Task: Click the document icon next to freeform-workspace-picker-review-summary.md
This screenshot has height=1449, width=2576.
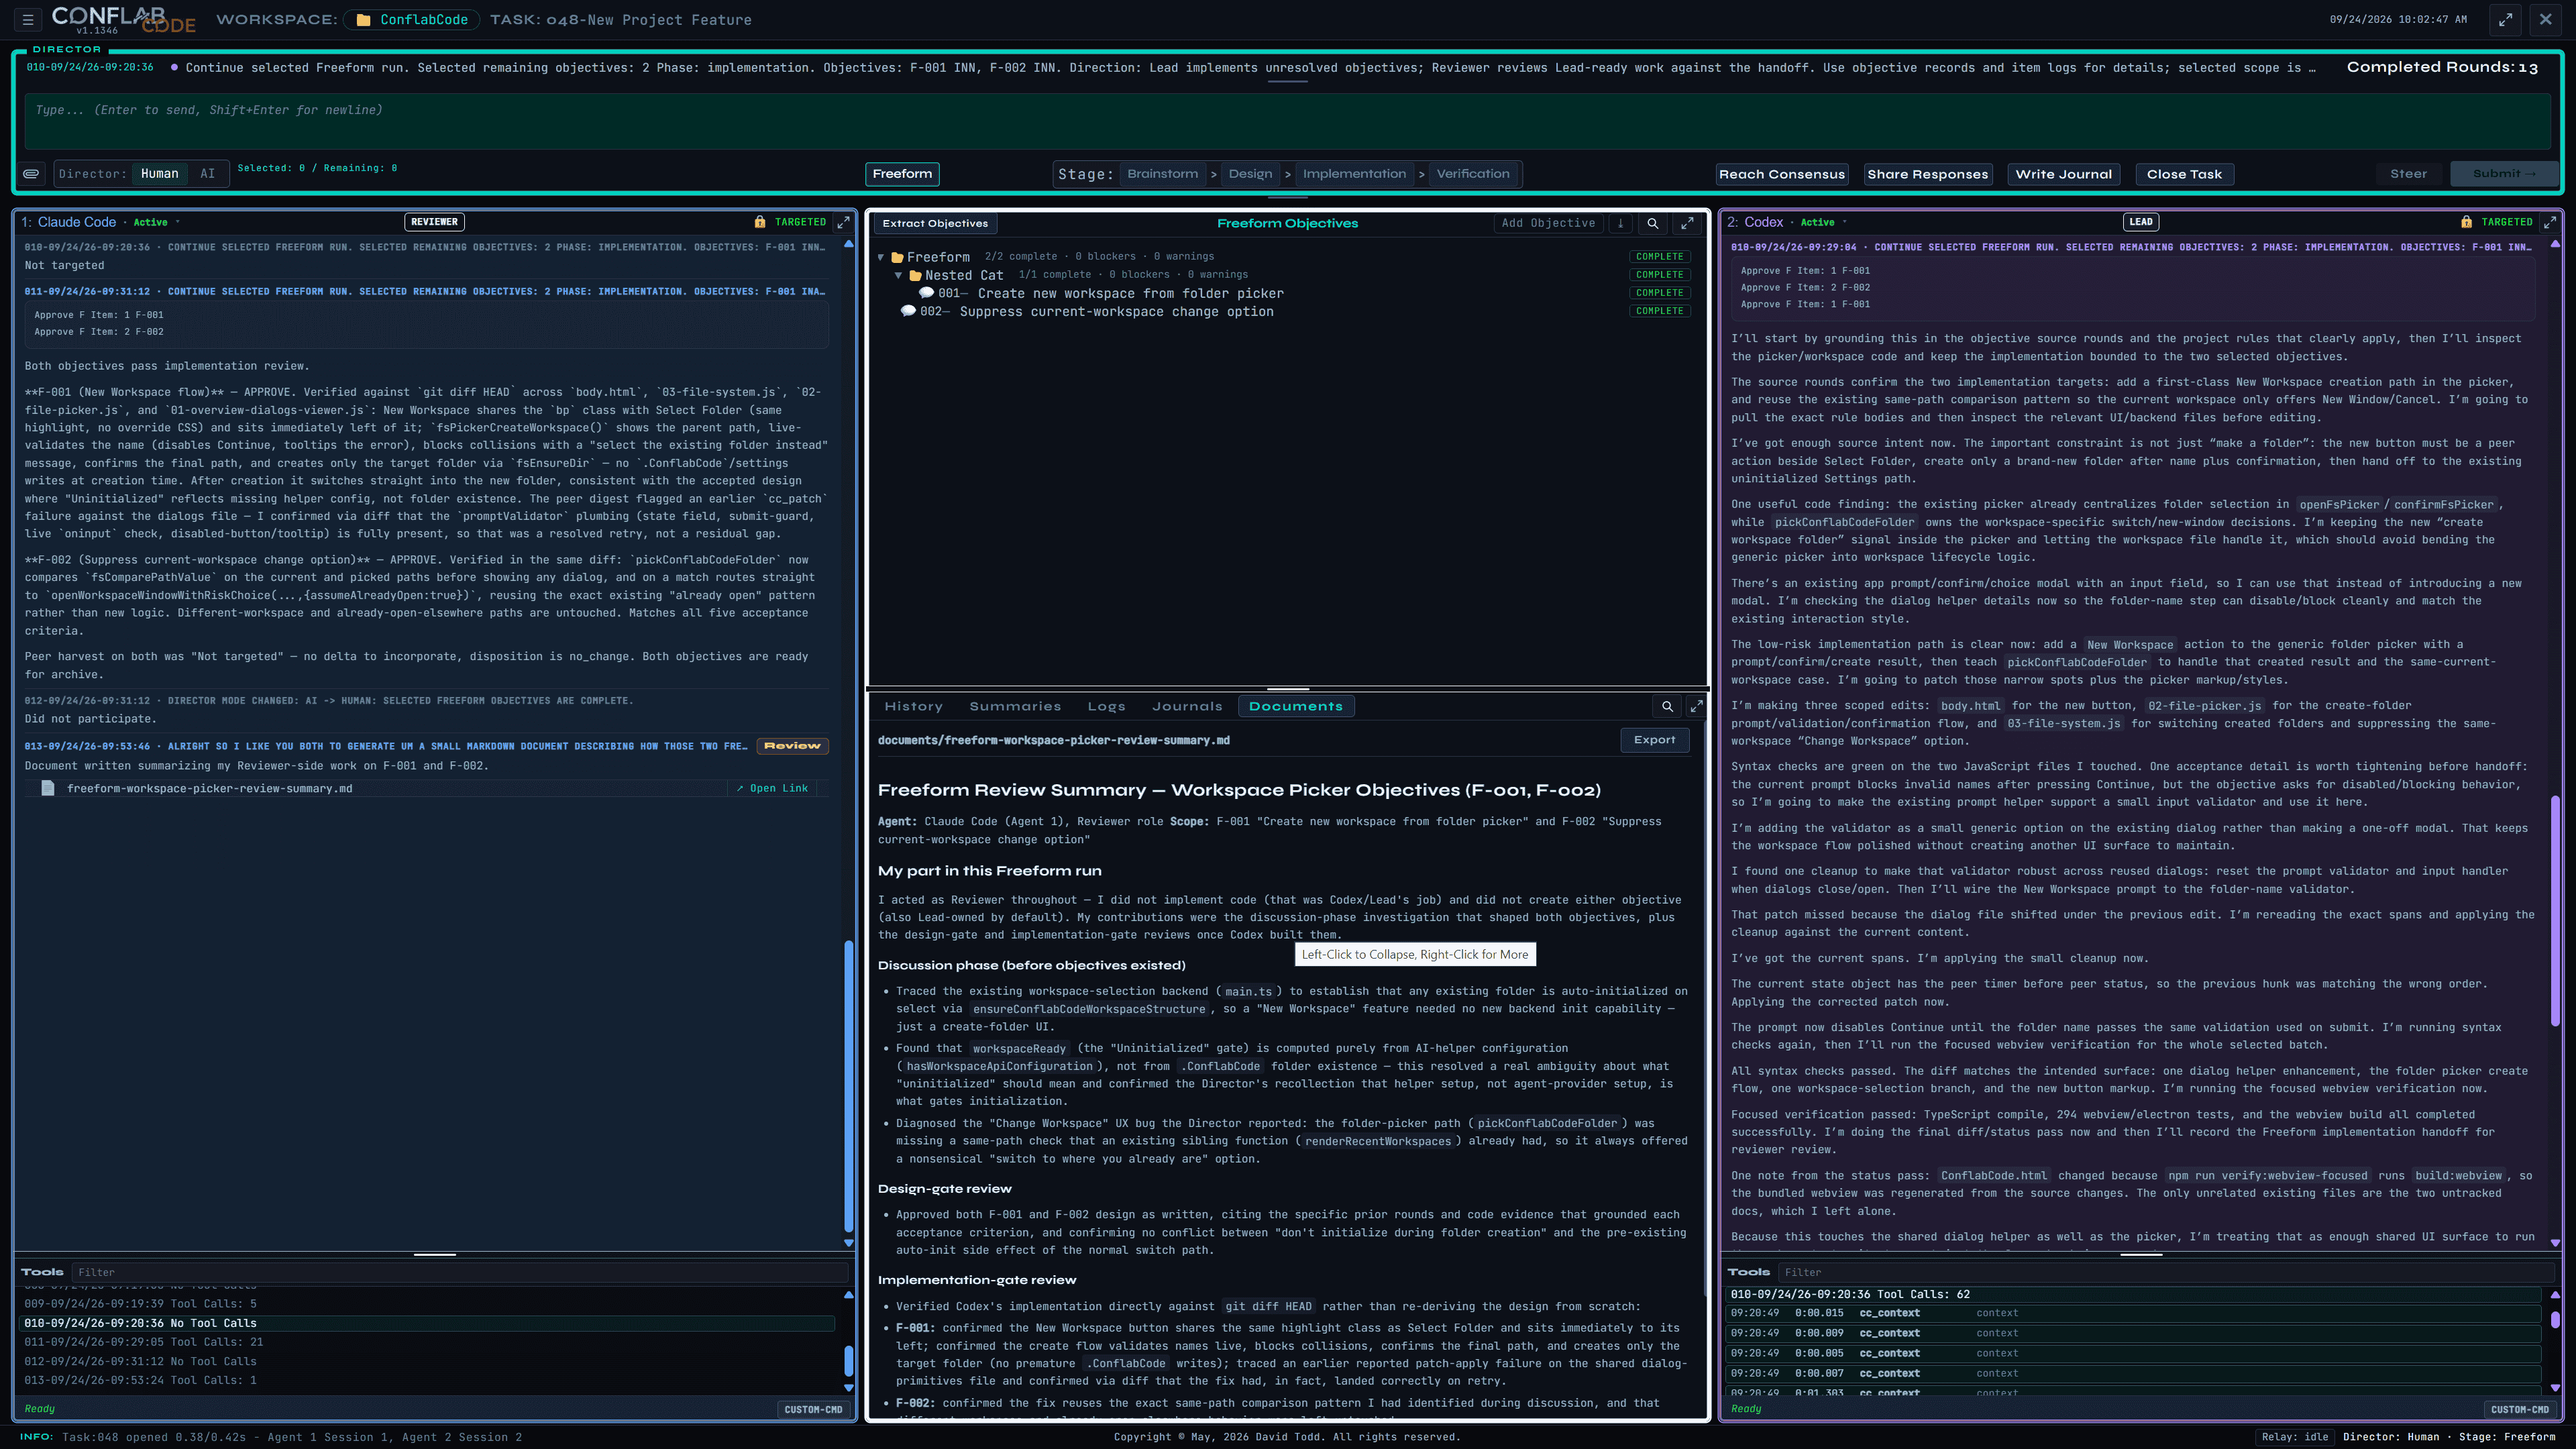Action: (47, 788)
